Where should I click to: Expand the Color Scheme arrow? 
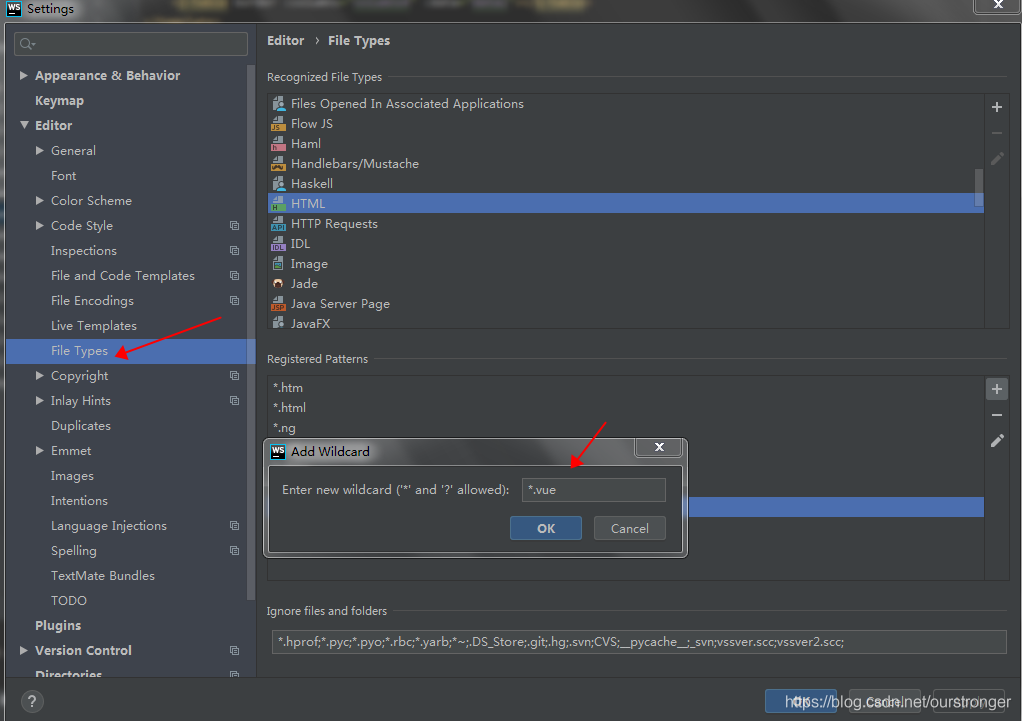click(x=40, y=201)
